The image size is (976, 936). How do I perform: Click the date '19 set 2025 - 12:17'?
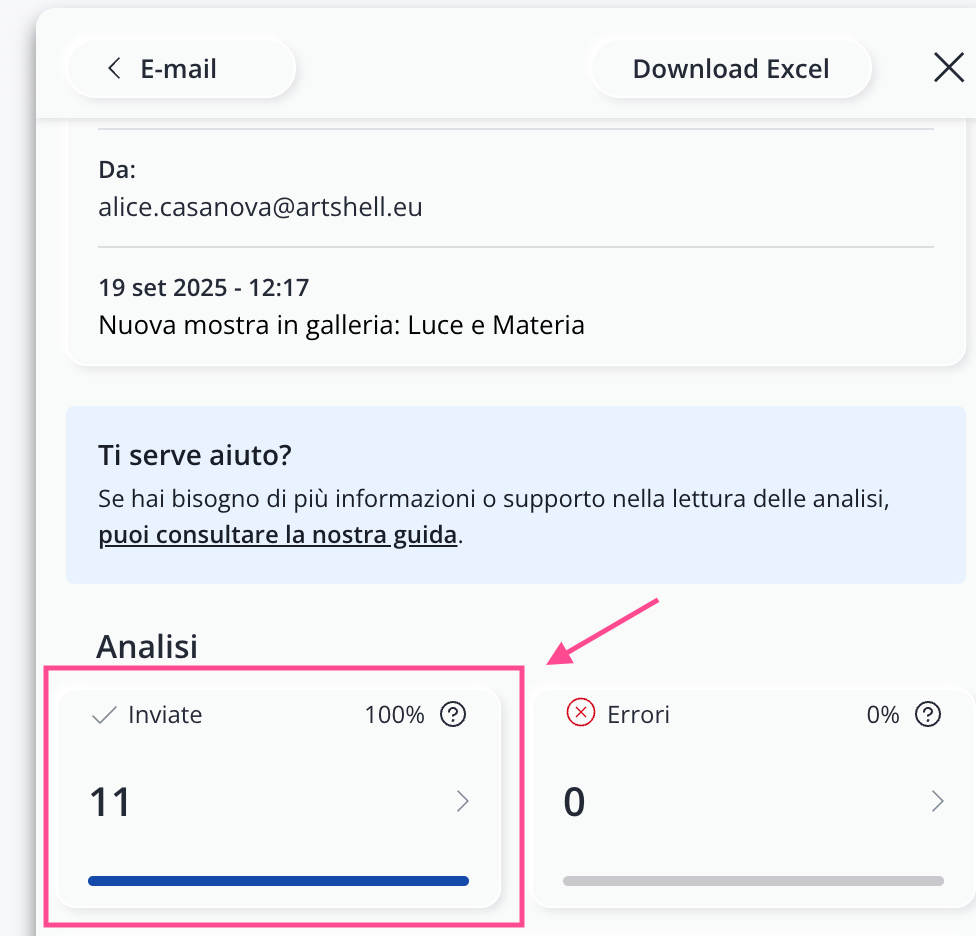coord(203,288)
